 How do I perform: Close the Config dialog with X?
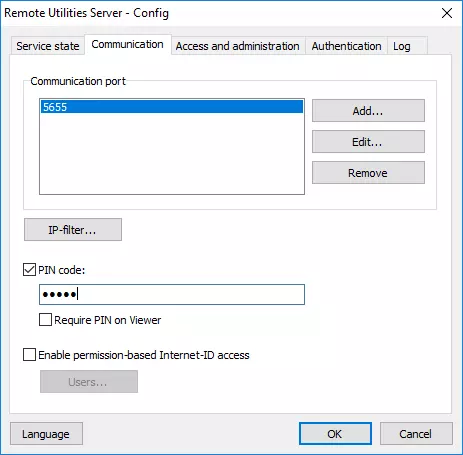point(447,13)
